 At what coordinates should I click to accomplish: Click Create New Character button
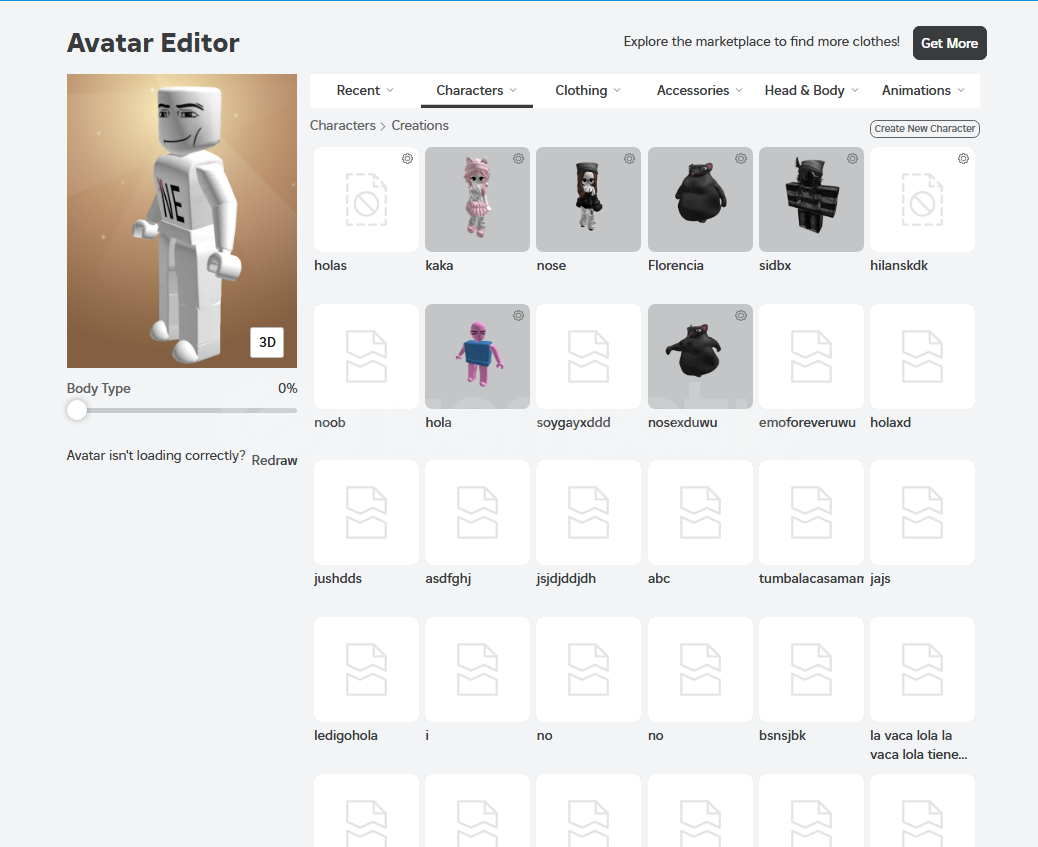[x=924, y=128]
